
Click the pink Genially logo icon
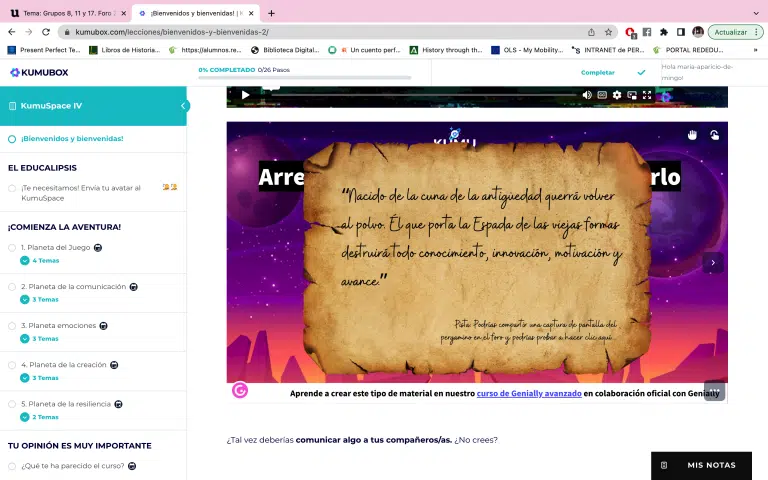click(240, 390)
